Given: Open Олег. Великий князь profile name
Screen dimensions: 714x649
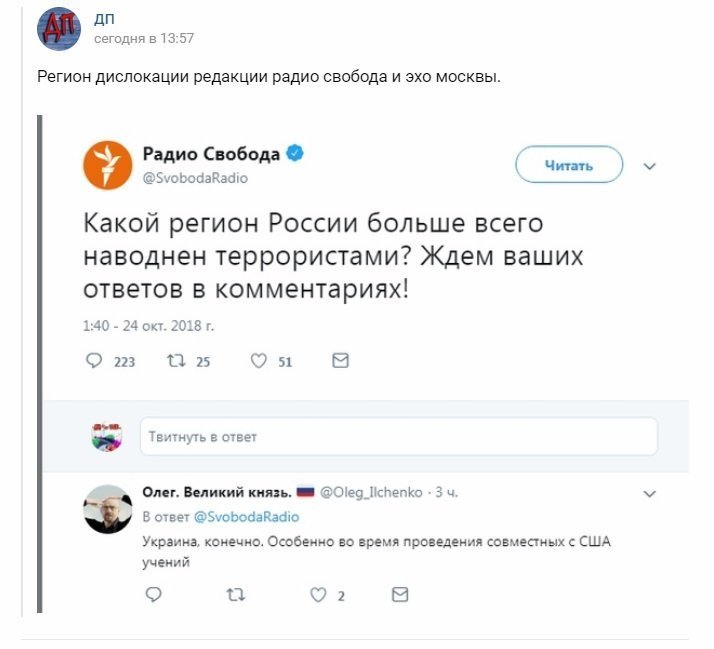Looking at the screenshot, I should click(x=217, y=492).
